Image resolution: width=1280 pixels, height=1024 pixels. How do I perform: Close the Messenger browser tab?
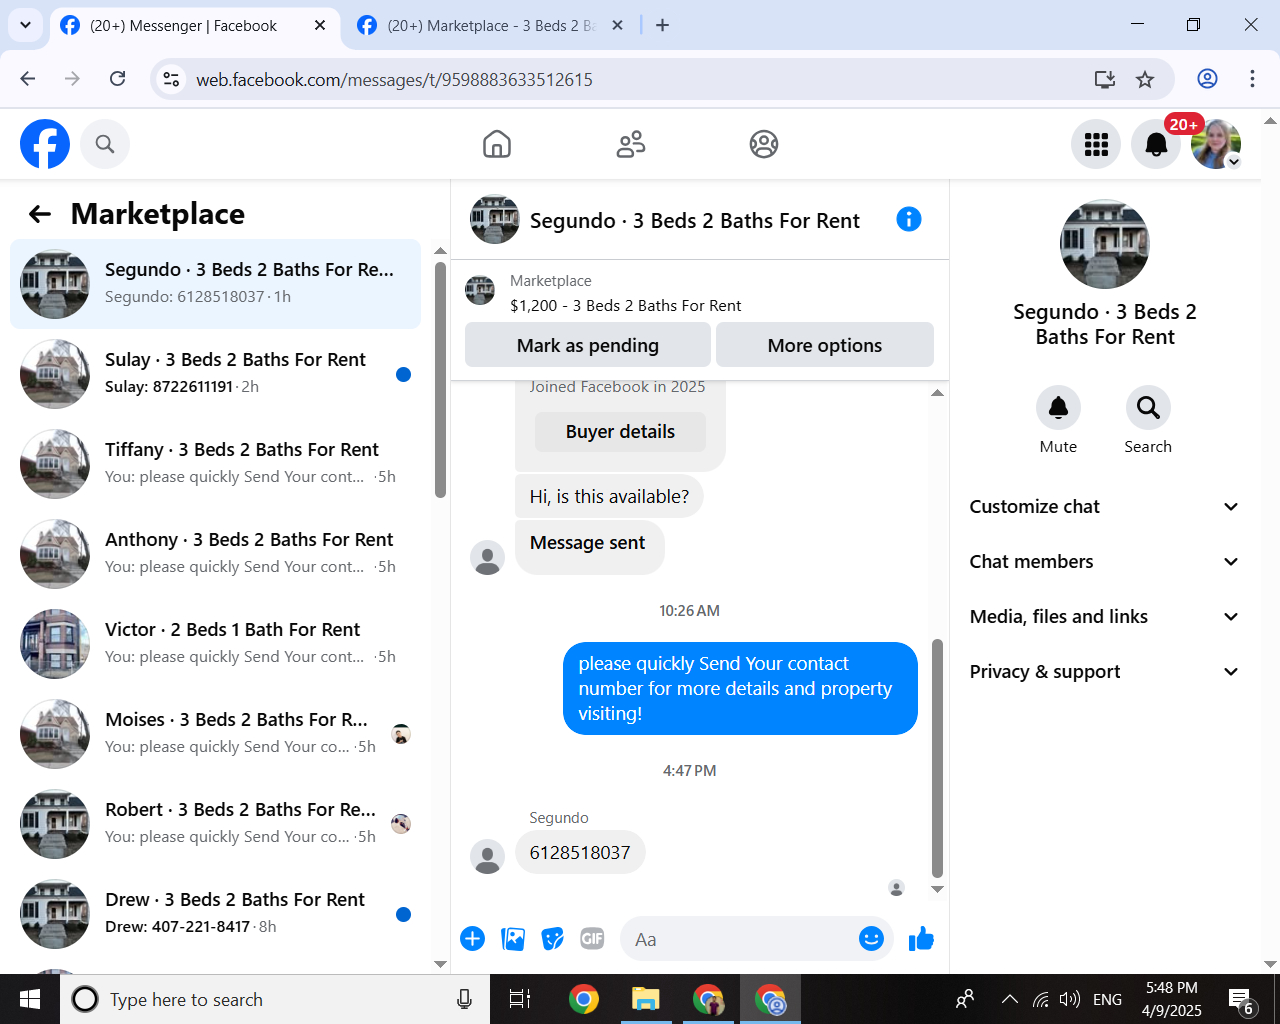tap(320, 26)
